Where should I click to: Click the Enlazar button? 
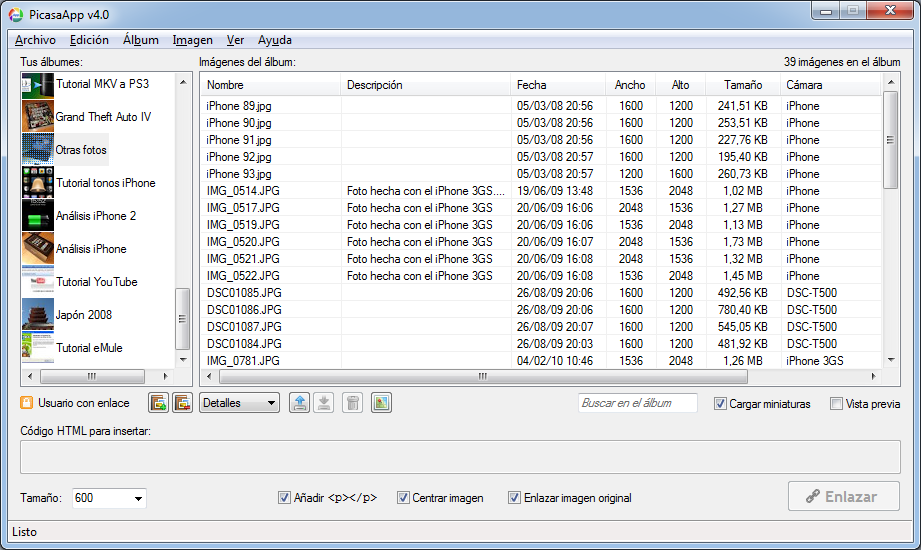pos(843,497)
